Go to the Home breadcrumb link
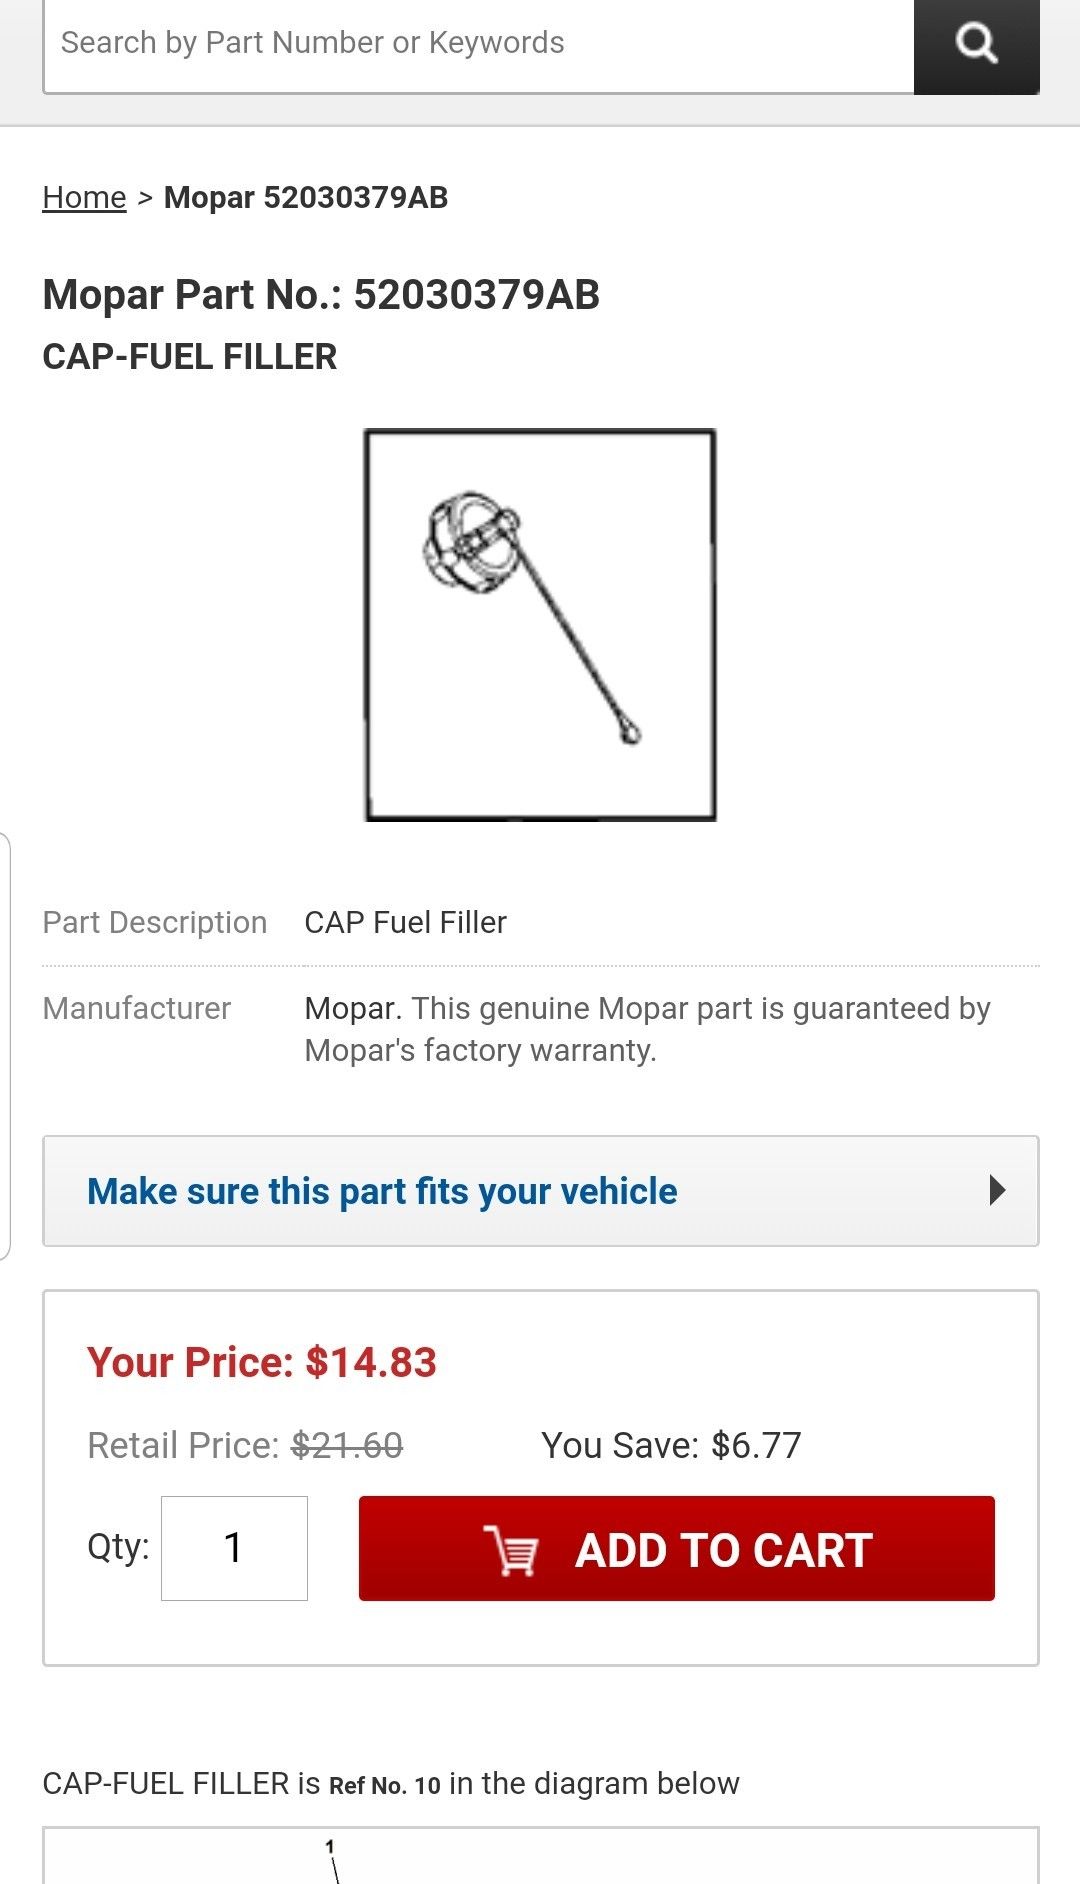Viewport: 1080px width, 1884px height. coord(84,198)
